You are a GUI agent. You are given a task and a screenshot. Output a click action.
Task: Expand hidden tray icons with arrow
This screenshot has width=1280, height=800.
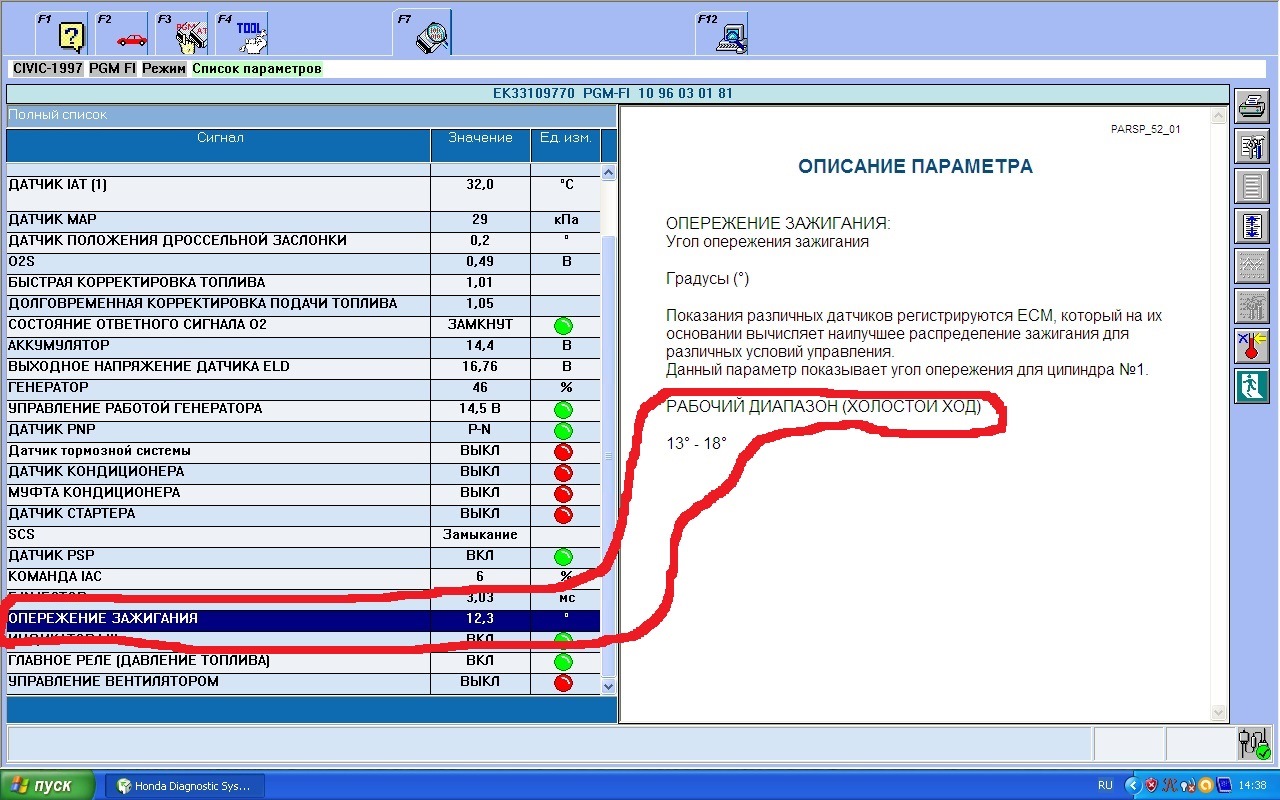(1133, 785)
